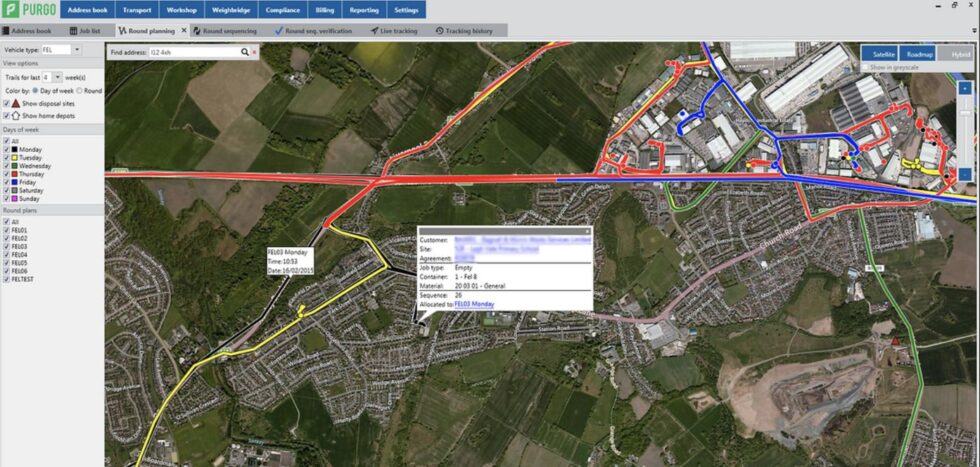
Task: Open the Address book tab icon
Action: click(6, 31)
